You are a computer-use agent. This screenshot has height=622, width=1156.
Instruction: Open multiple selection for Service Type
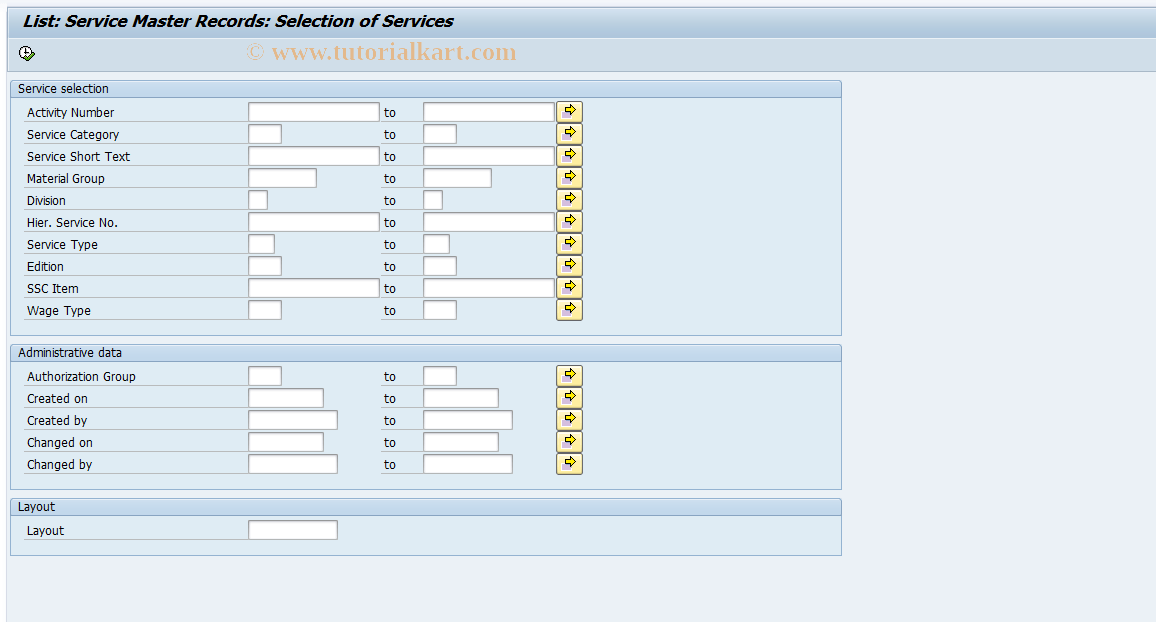pyautogui.click(x=569, y=243)
